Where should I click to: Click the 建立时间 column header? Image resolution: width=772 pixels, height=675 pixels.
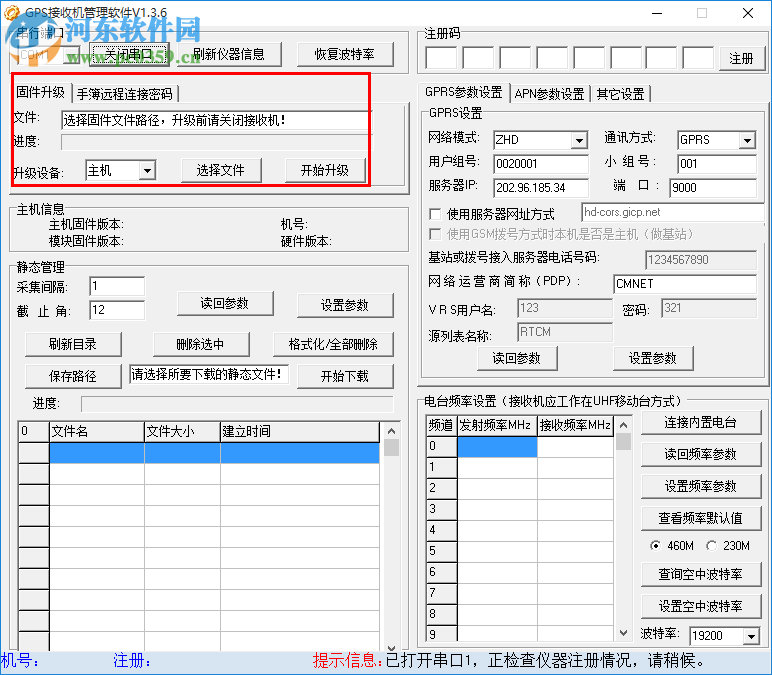pyautogui.click(x=300, y=432)
